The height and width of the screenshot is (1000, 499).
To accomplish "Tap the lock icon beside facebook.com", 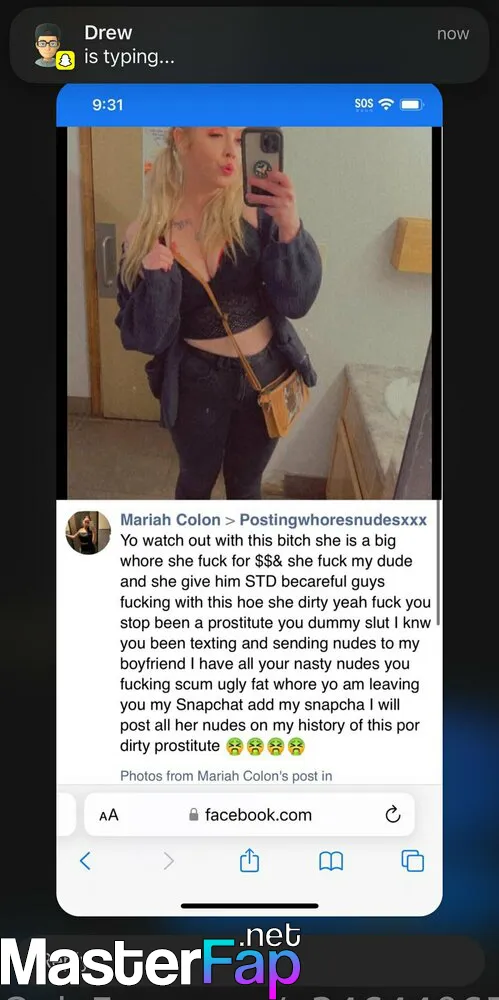I will click(194, 814).
